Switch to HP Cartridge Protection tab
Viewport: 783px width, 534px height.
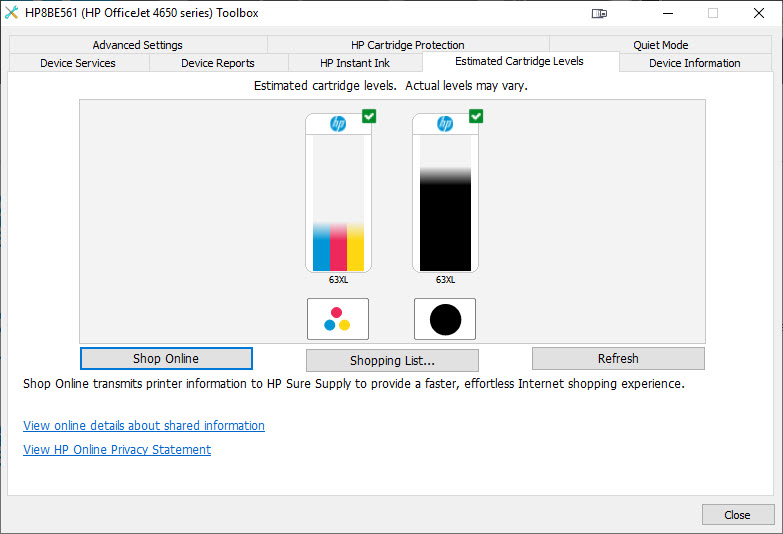point(408,45)
